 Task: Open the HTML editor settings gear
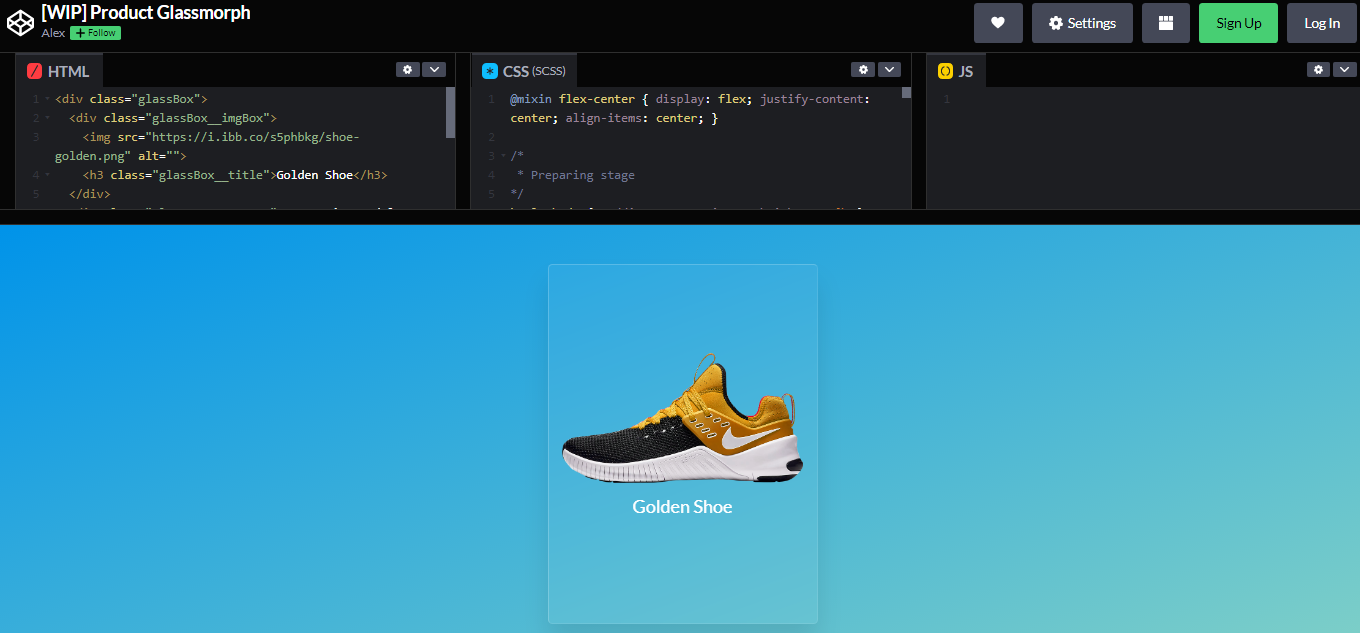407,69
